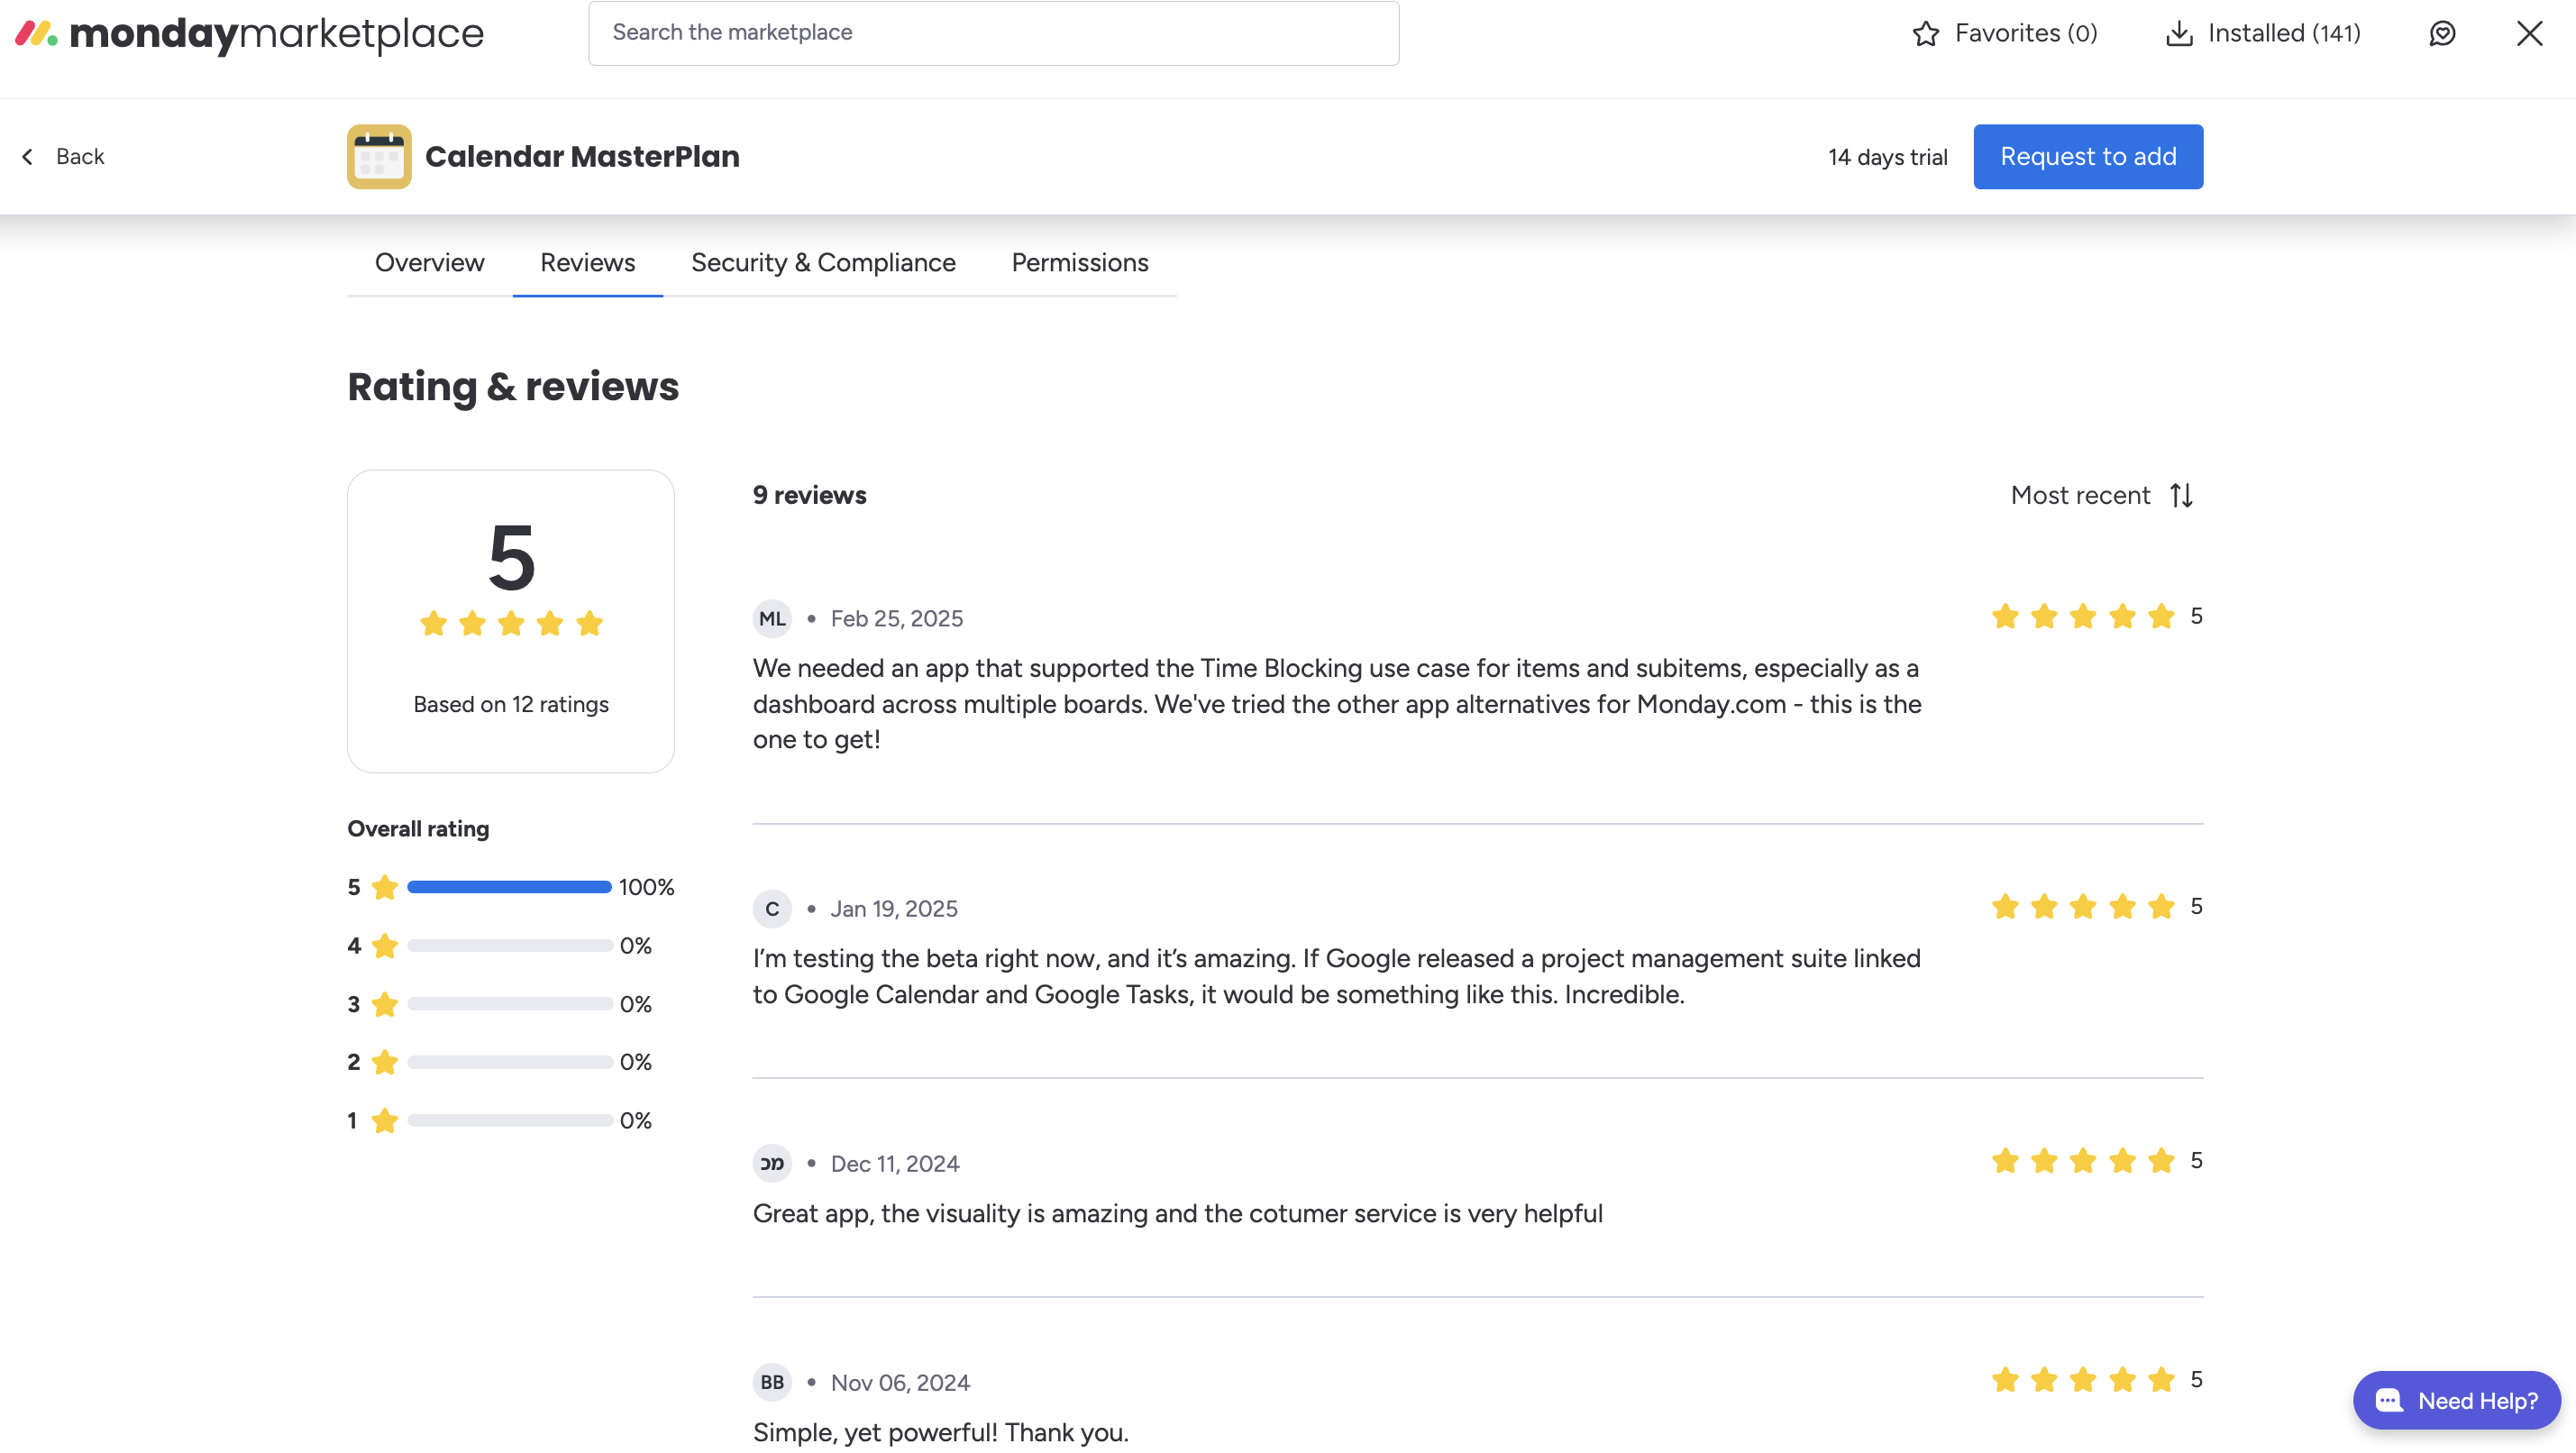The image size is (2576, 1453).
Task: Switch to the Overview tab
Action: click(429, 263)
